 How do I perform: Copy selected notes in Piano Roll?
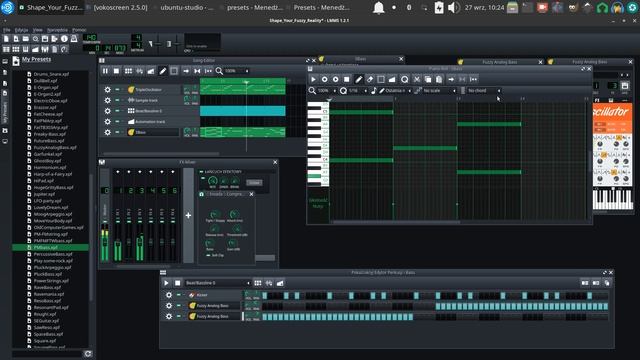428,80
